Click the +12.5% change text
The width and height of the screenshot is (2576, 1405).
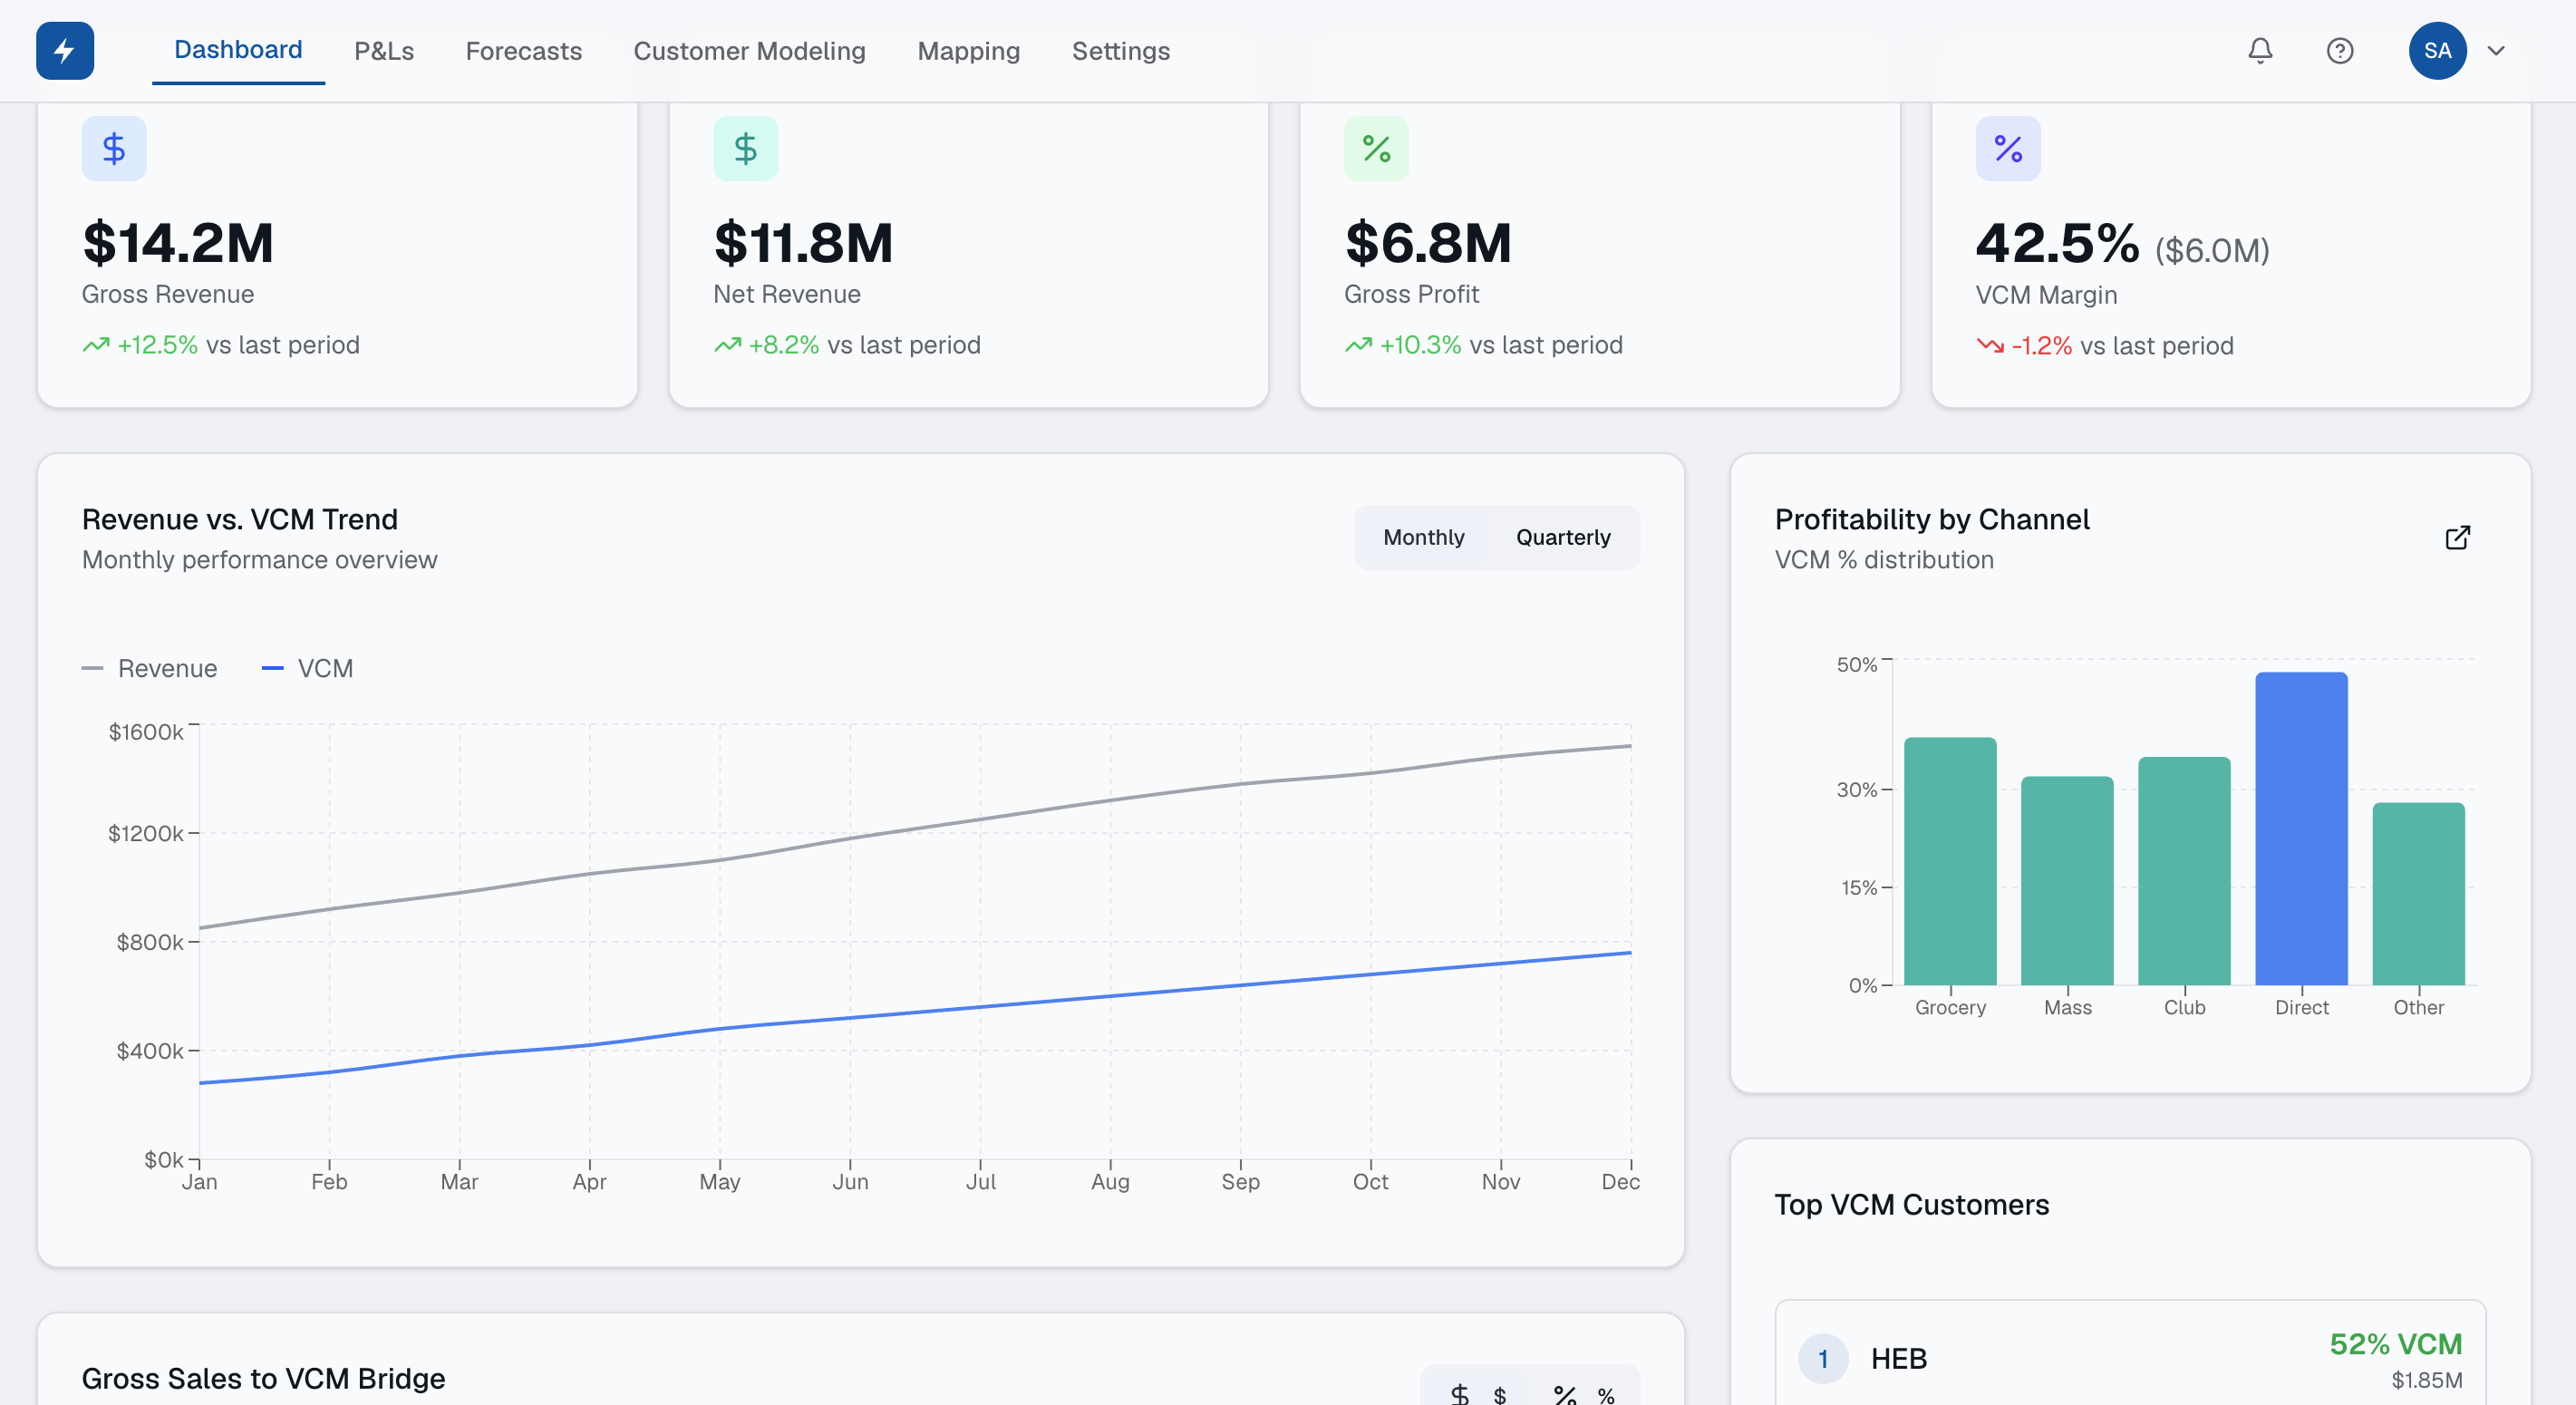(158, 345)
